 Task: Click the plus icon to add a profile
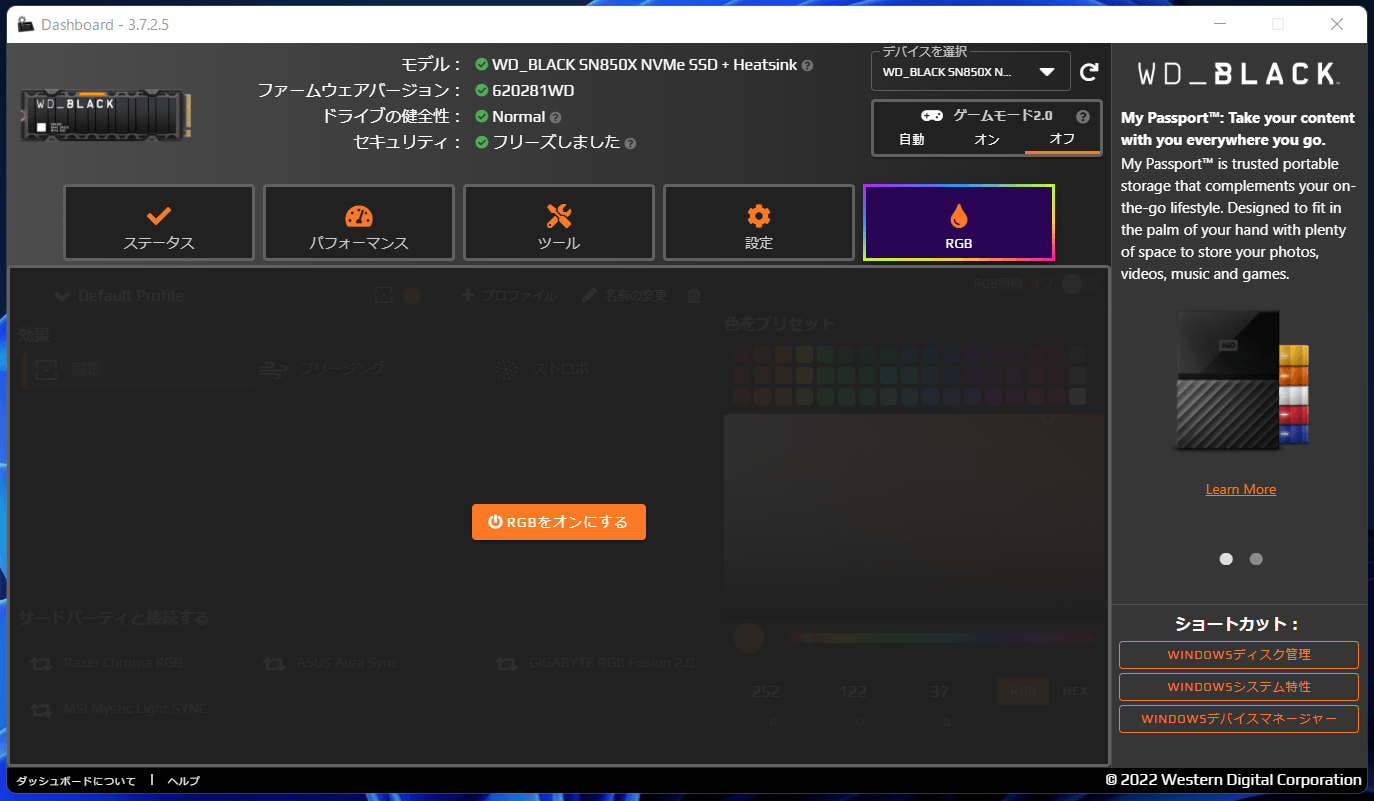tap(468, 296)
